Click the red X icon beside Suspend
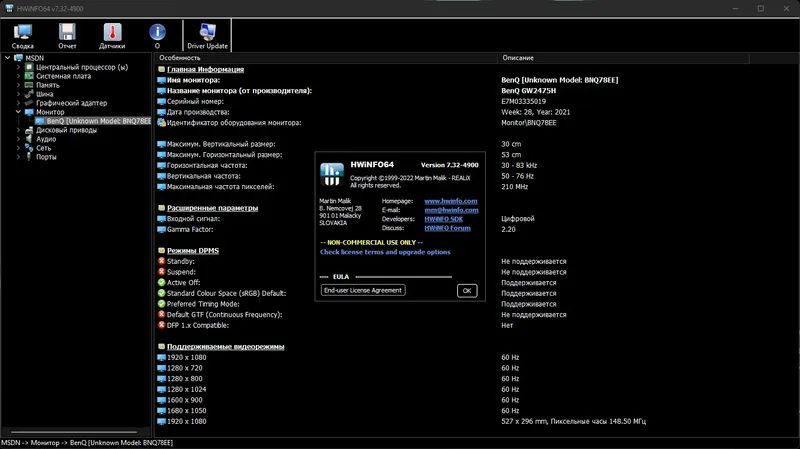 [161, 272]
